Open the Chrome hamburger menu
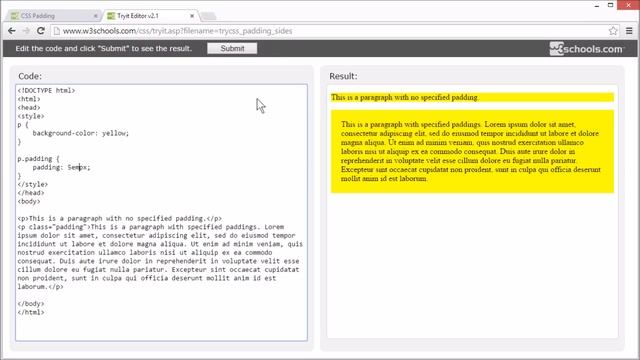This screenshot has height=360, width=640. (x=629, y=31)
